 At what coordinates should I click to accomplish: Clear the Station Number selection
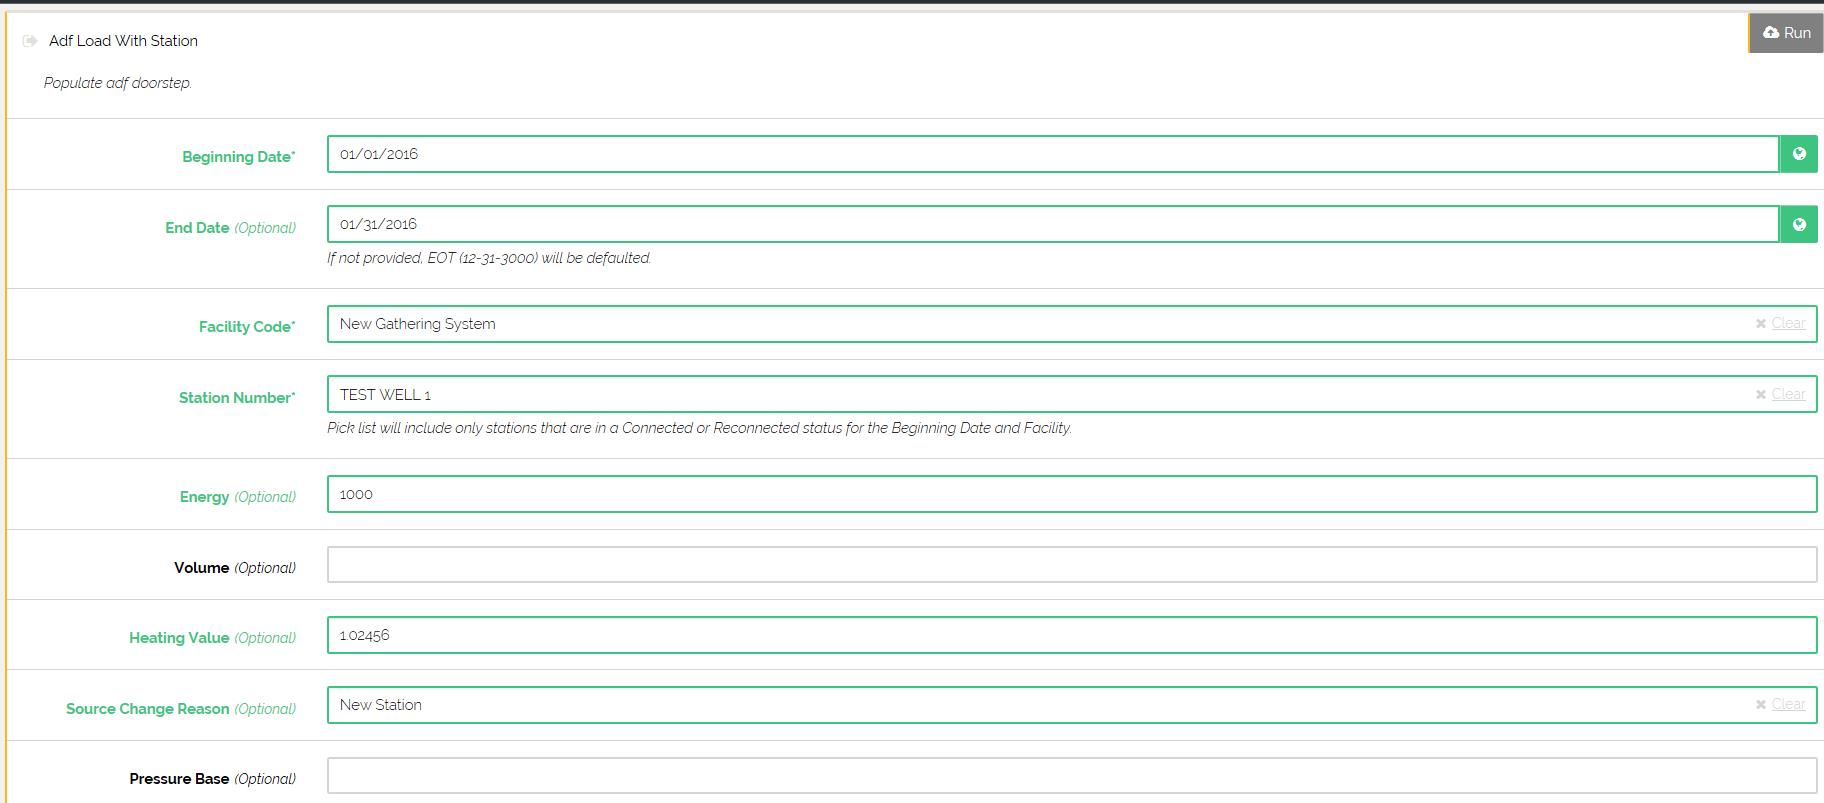(x=1780, y=395)
